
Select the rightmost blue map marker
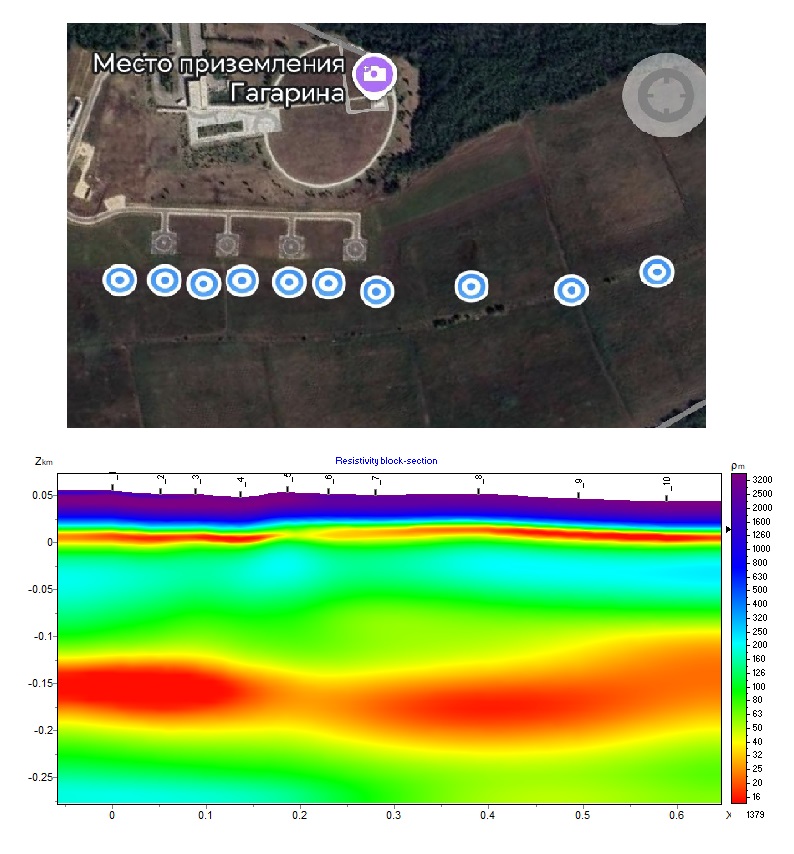click(x=657, y=271)
